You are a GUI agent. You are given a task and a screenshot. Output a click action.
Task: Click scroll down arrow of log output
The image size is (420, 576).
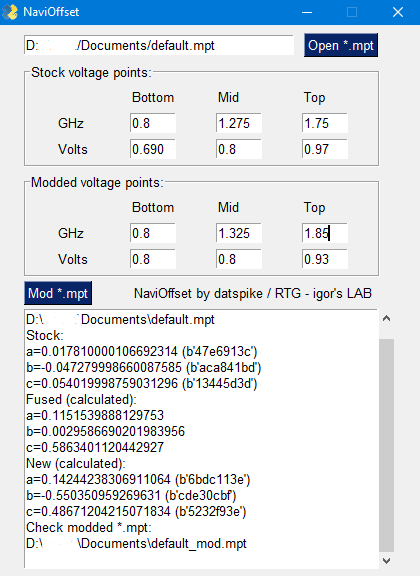(386, 561)
